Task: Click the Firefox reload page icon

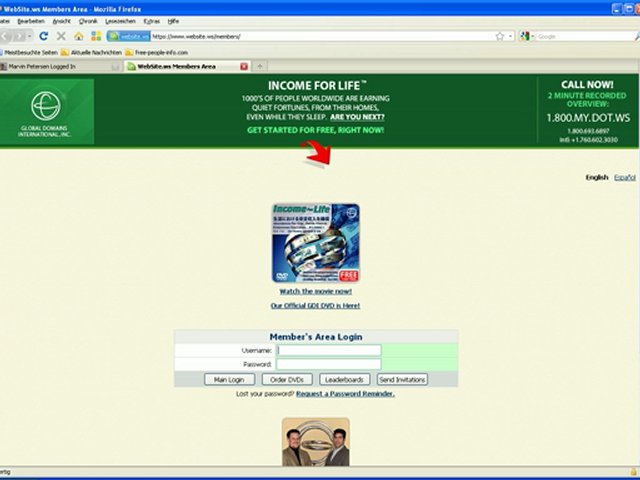Action: [x=43, y=36]
